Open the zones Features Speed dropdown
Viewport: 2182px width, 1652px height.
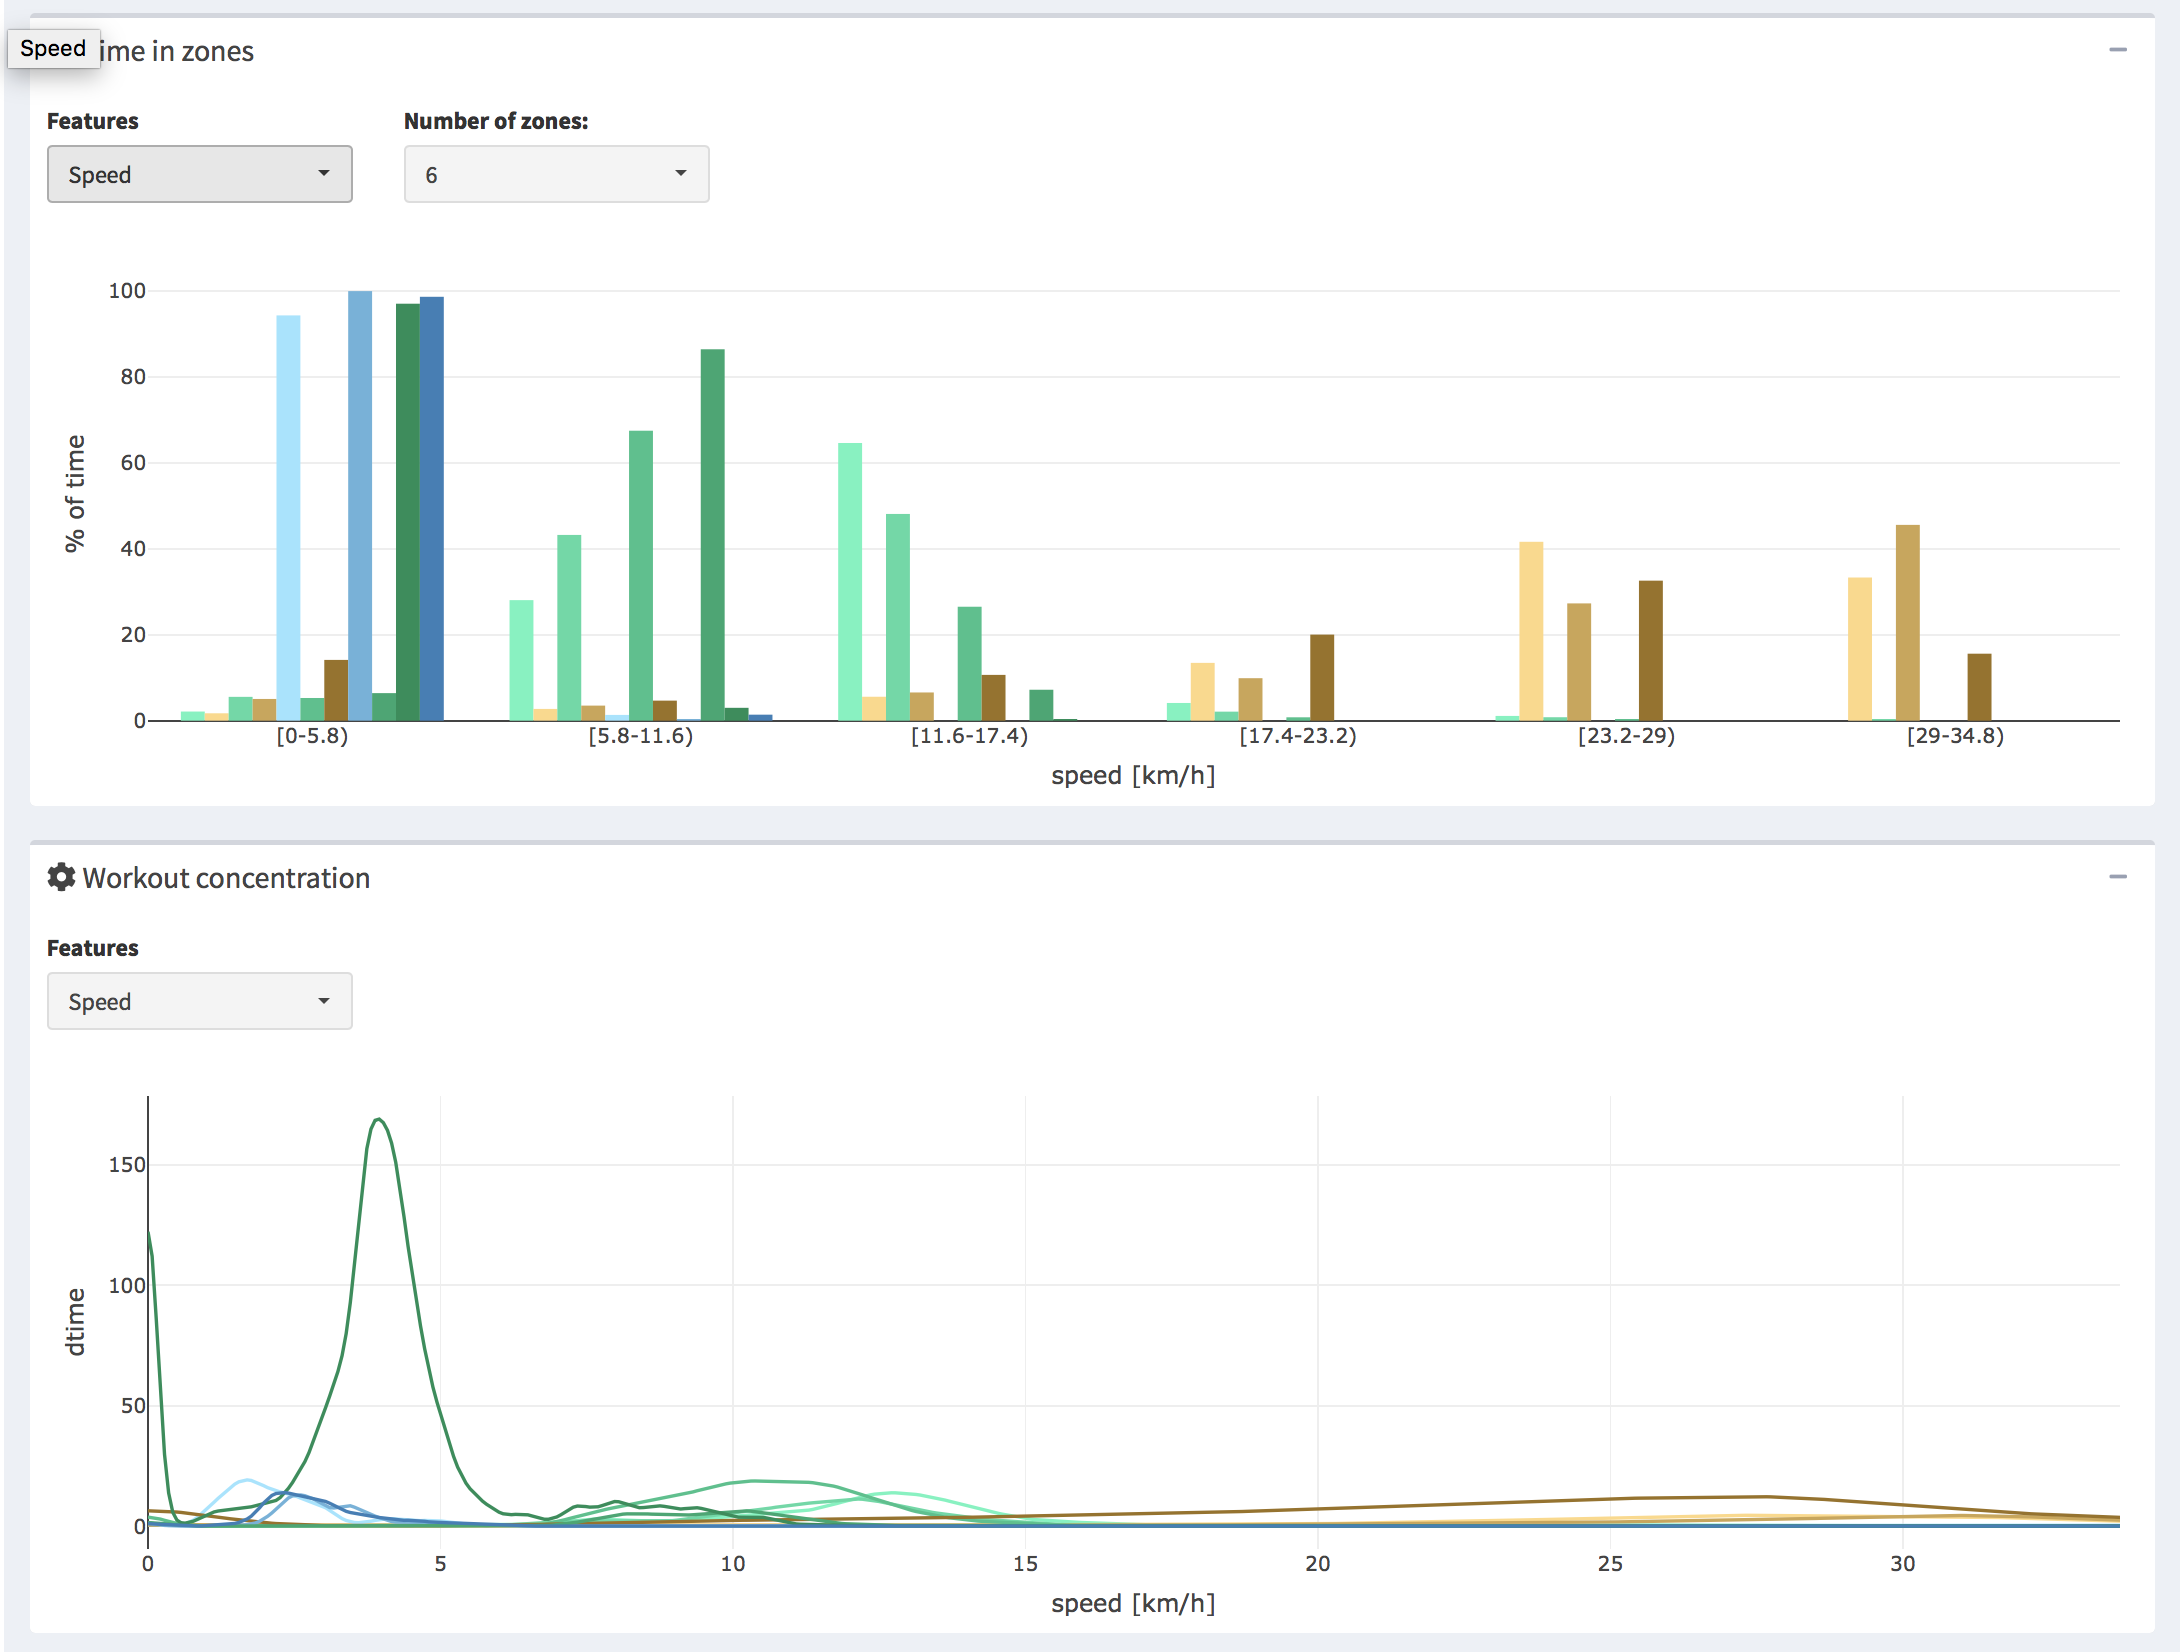[x=199, y=174]
